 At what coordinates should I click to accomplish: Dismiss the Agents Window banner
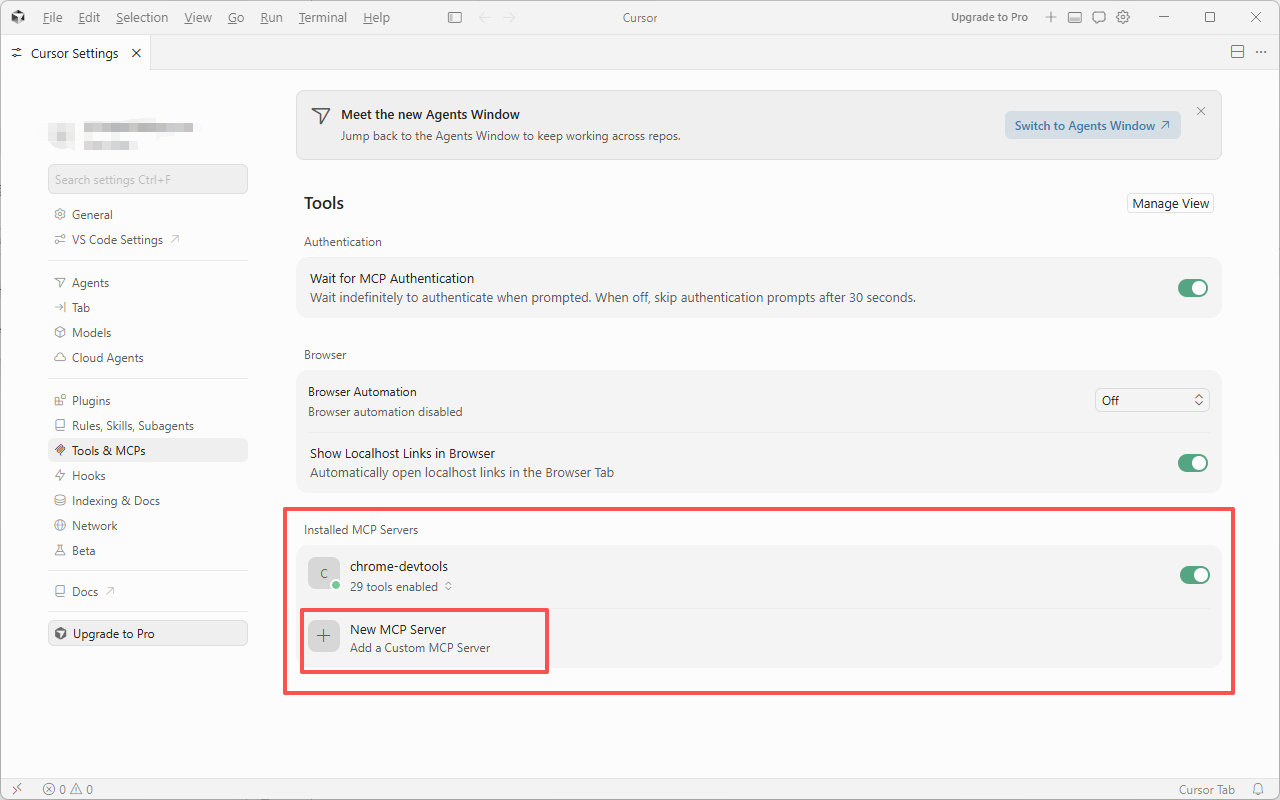pyautogui.click(x=1201, y=111)
